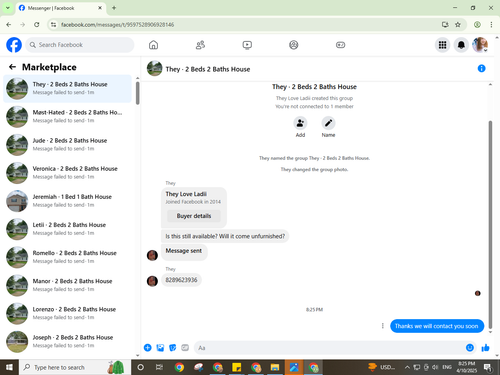Viewport: 500px width, 375px height.
Task: Open the account profile picture menu
Action: (x=480, y=45)
